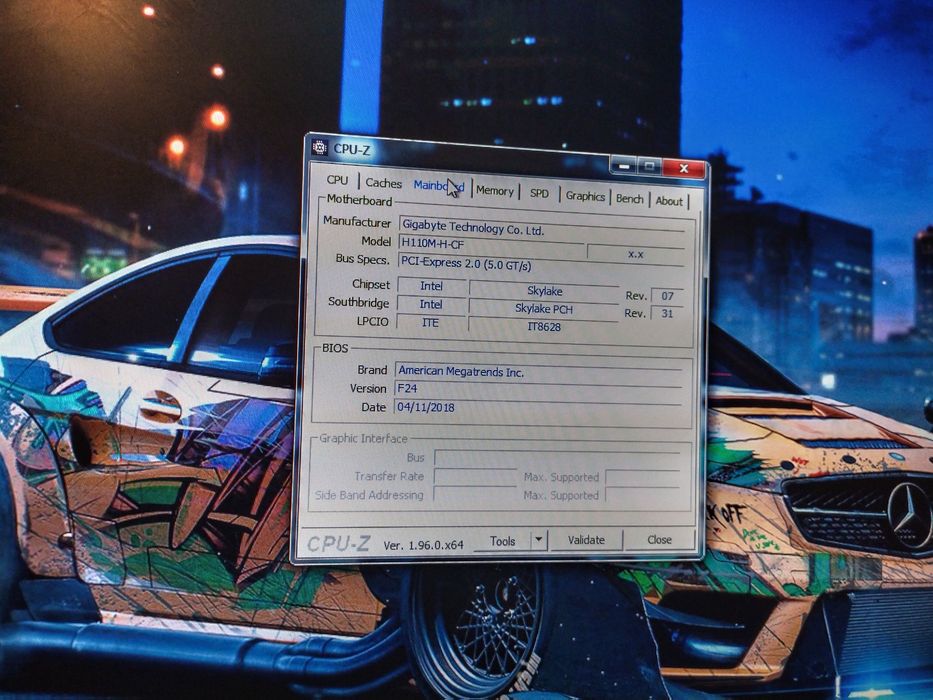Image resolution: width=933 pixels, height=700 pixels.
Task: Open the Memory tab
Action: coord(494,191)
